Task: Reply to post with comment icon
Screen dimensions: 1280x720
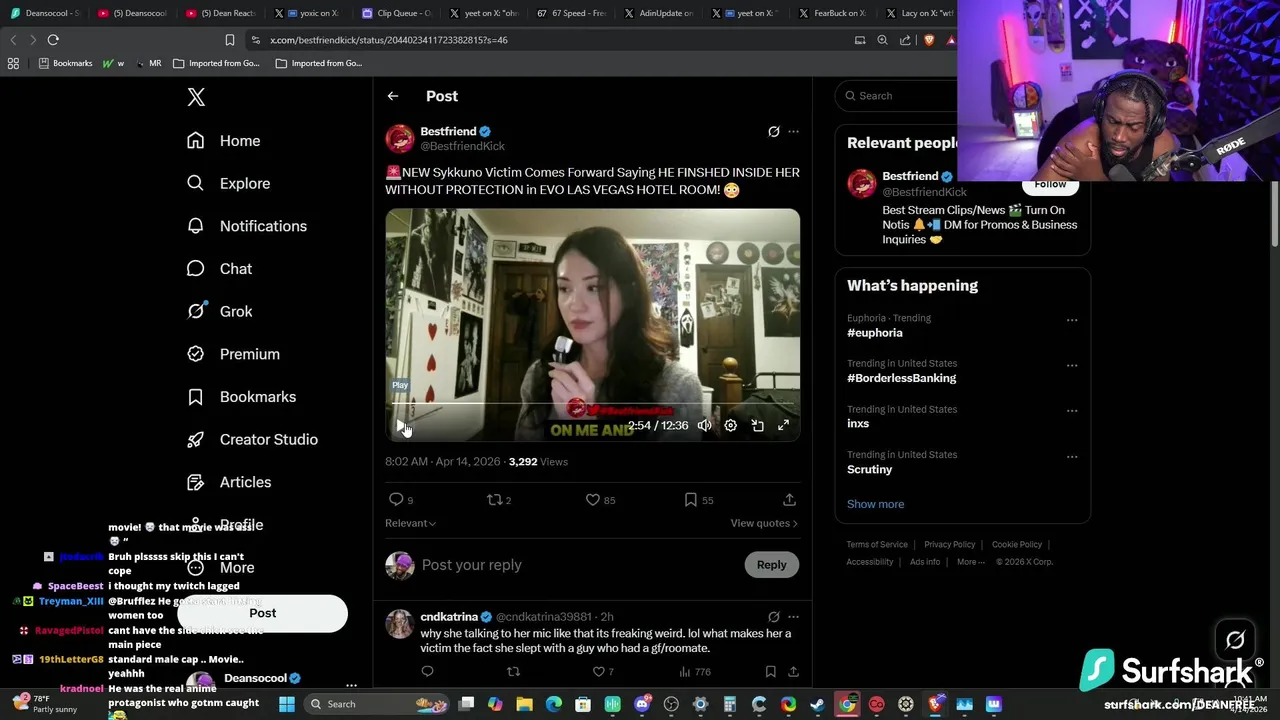Action: tap(396, 499)
